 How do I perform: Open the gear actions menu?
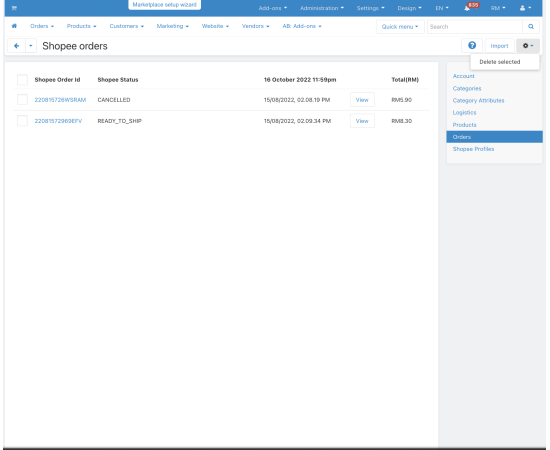[x=528, y=46]
